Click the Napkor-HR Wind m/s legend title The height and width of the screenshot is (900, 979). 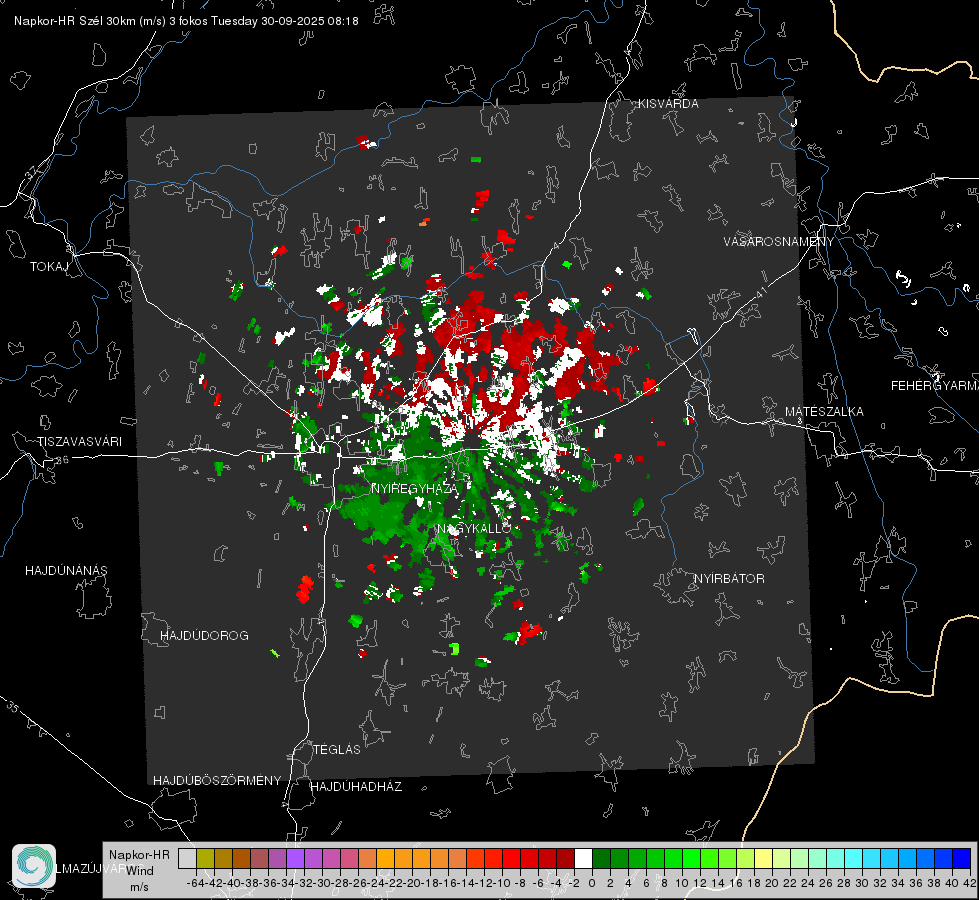[x=139, y=871]
